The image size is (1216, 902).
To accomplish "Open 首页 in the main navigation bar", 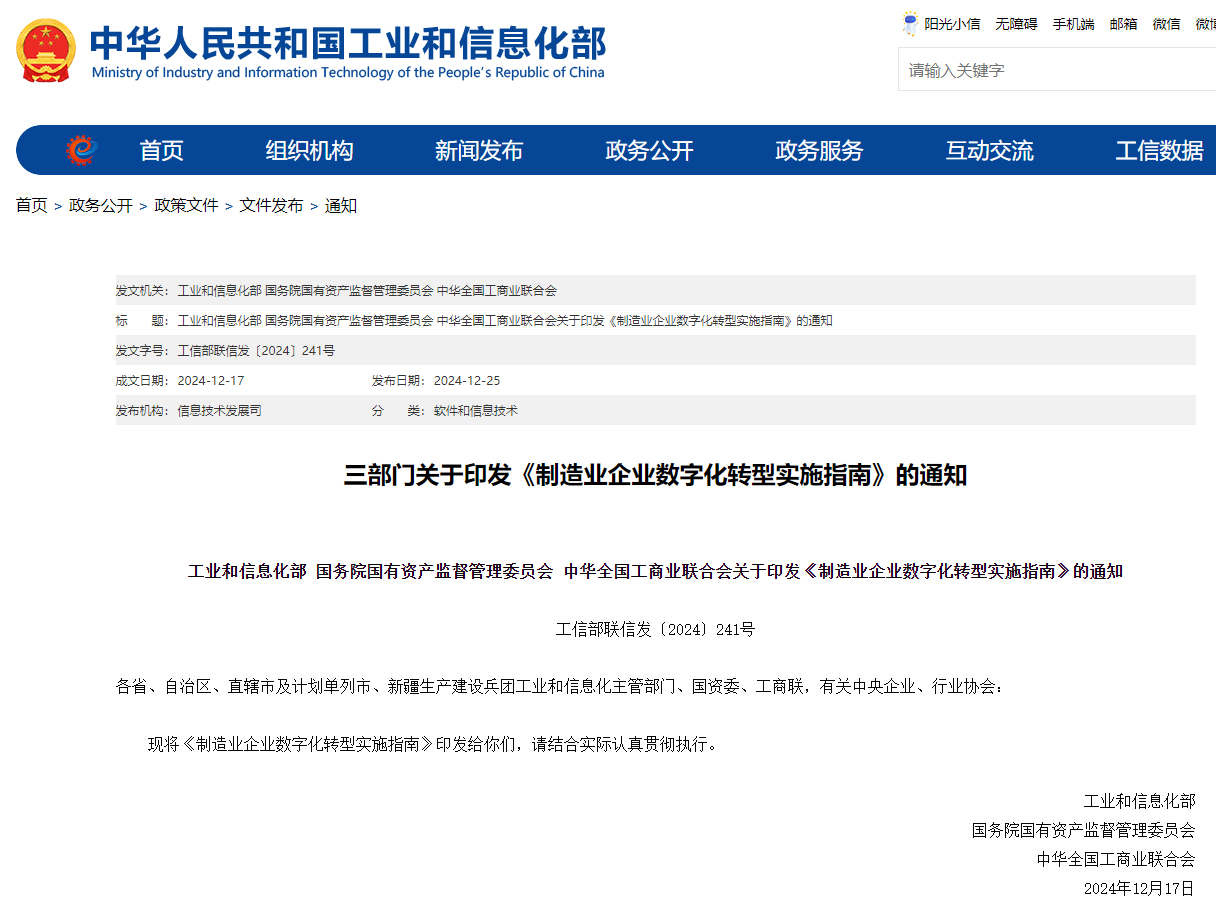I will point(161,150).
